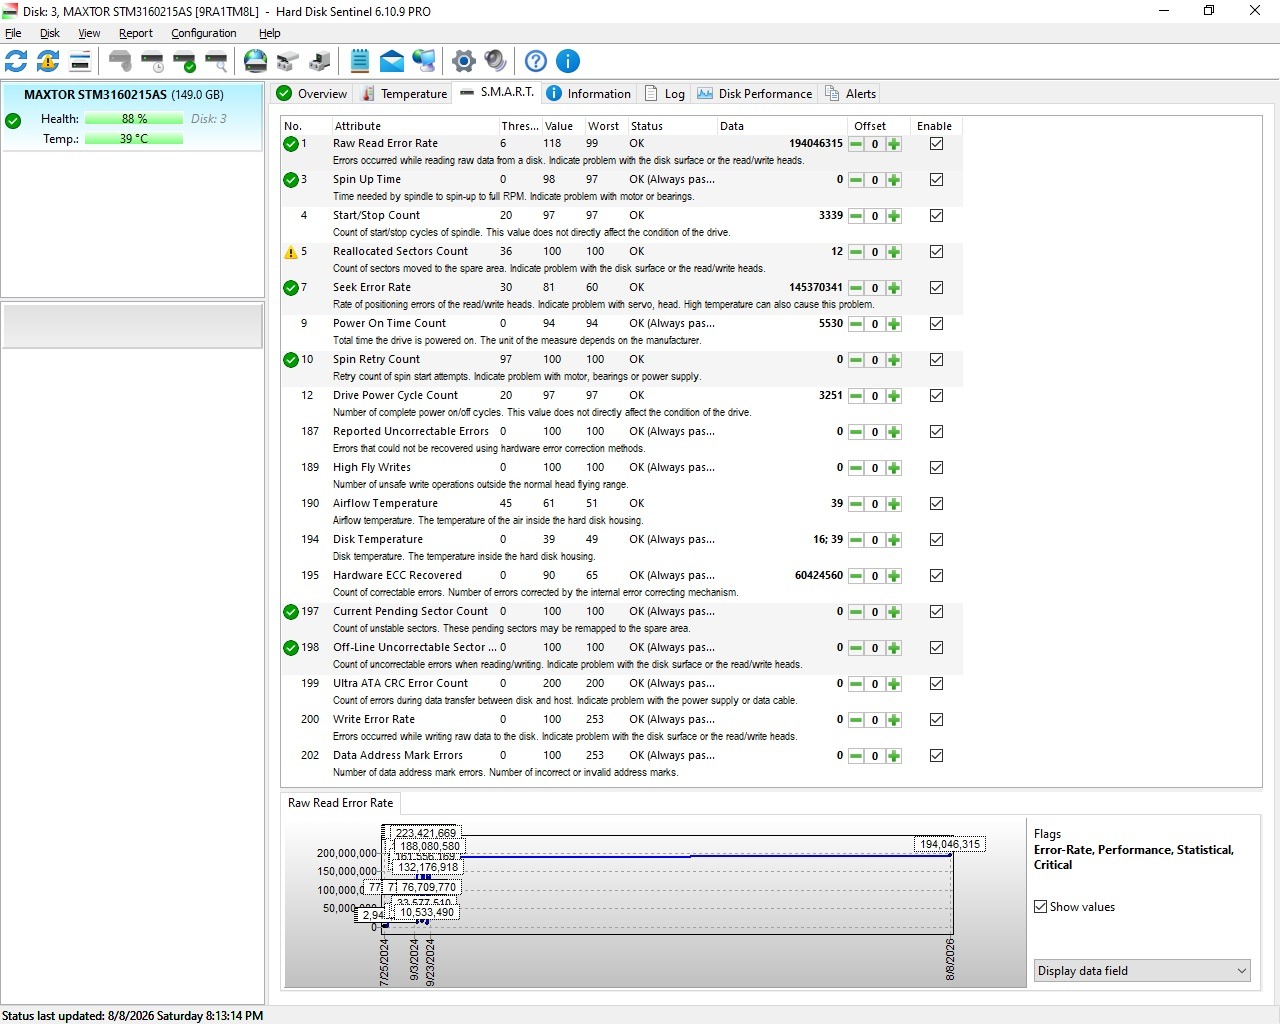Click the disk with magnifier toolbar icon
1280x1024 pixels.
pos(217,61)
